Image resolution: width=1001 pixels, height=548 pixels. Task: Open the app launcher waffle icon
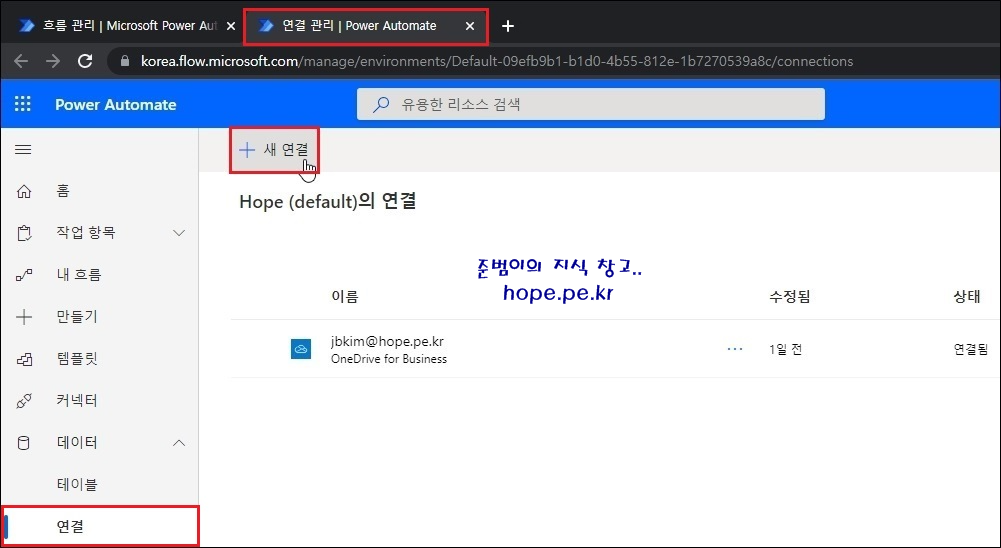(23, 104)
